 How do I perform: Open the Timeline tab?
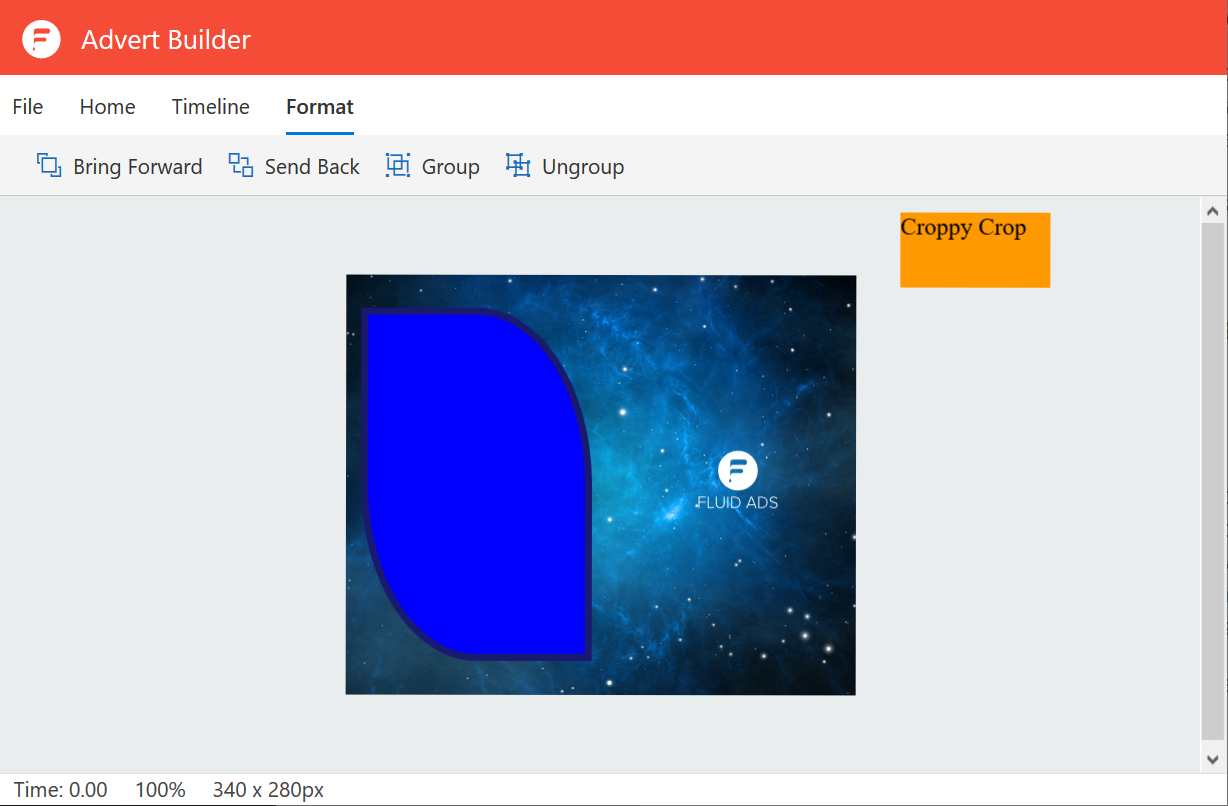coord(210,107)
